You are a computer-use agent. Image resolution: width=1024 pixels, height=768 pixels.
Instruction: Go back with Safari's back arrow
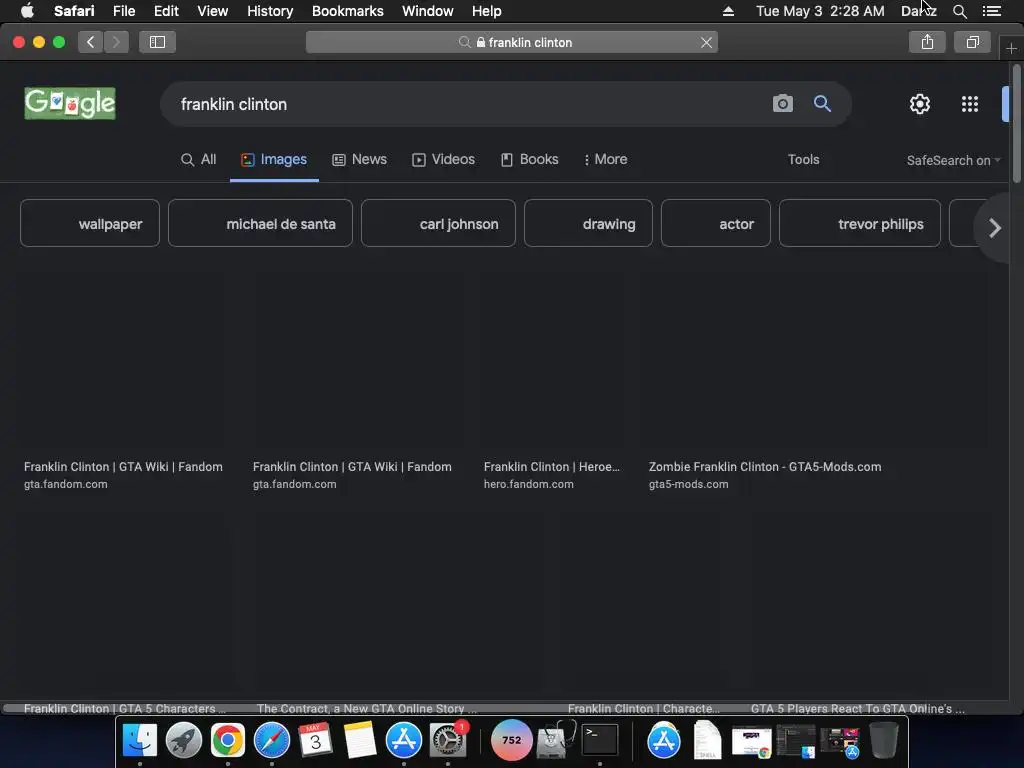pos(90,42)
